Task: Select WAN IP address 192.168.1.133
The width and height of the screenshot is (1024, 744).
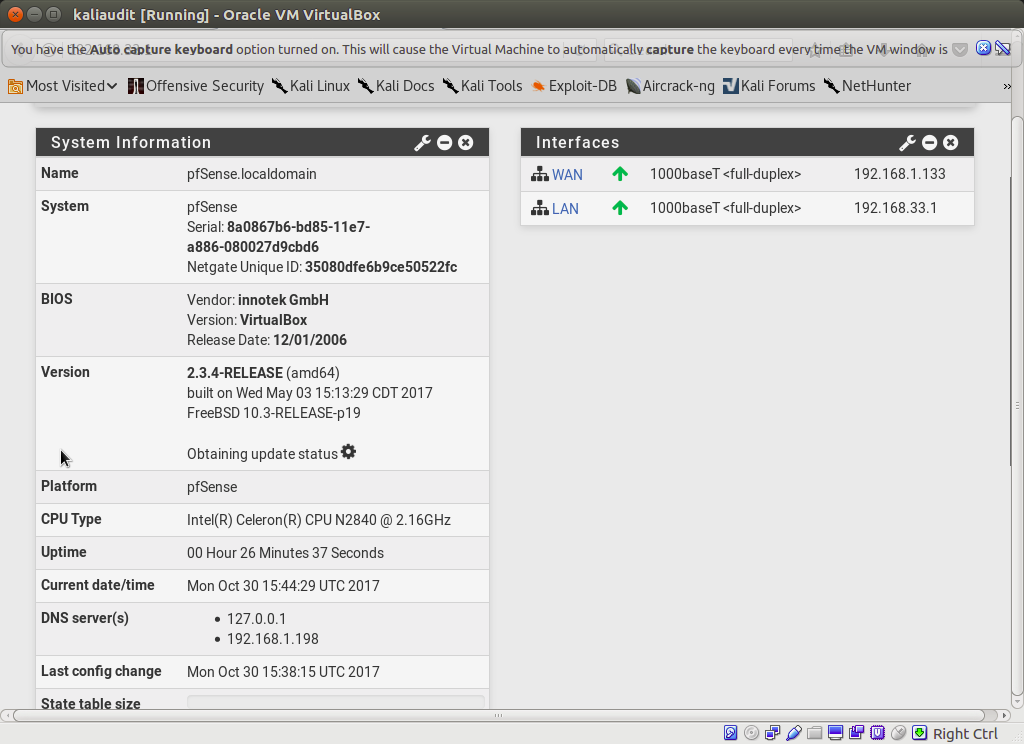Action: [899, 174]
